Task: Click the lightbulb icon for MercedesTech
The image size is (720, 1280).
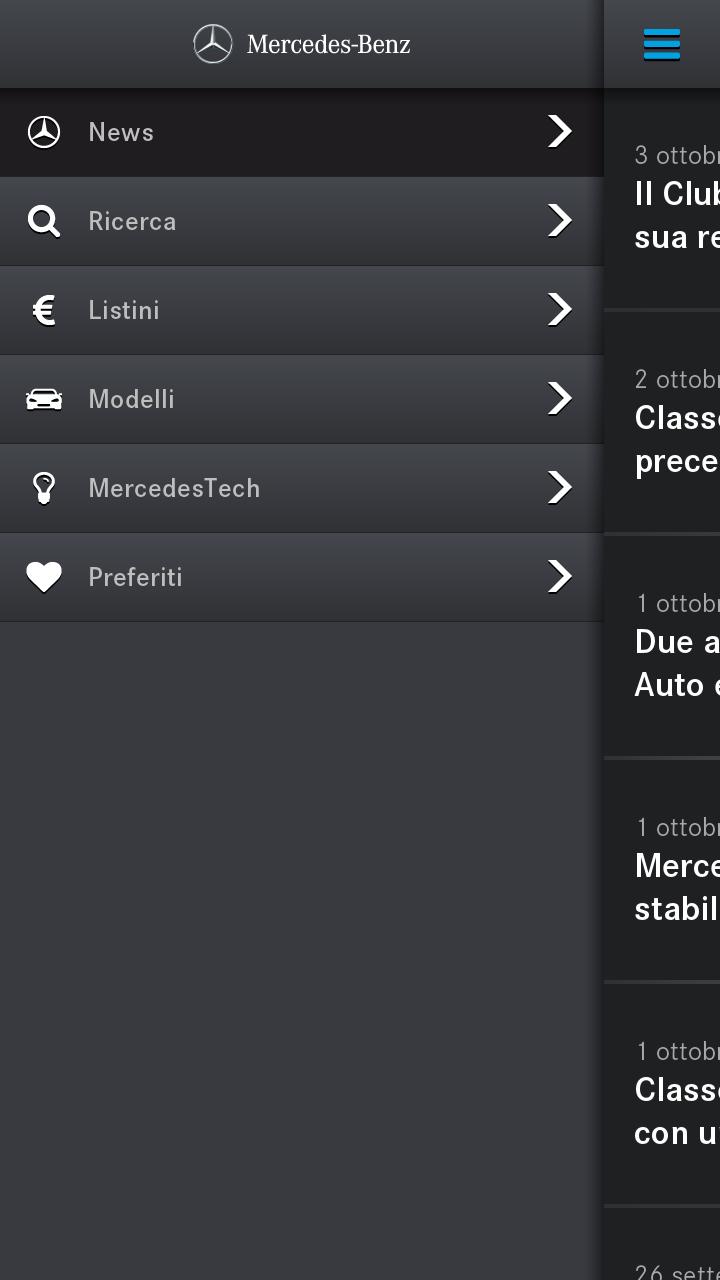Action: [44, 487]
